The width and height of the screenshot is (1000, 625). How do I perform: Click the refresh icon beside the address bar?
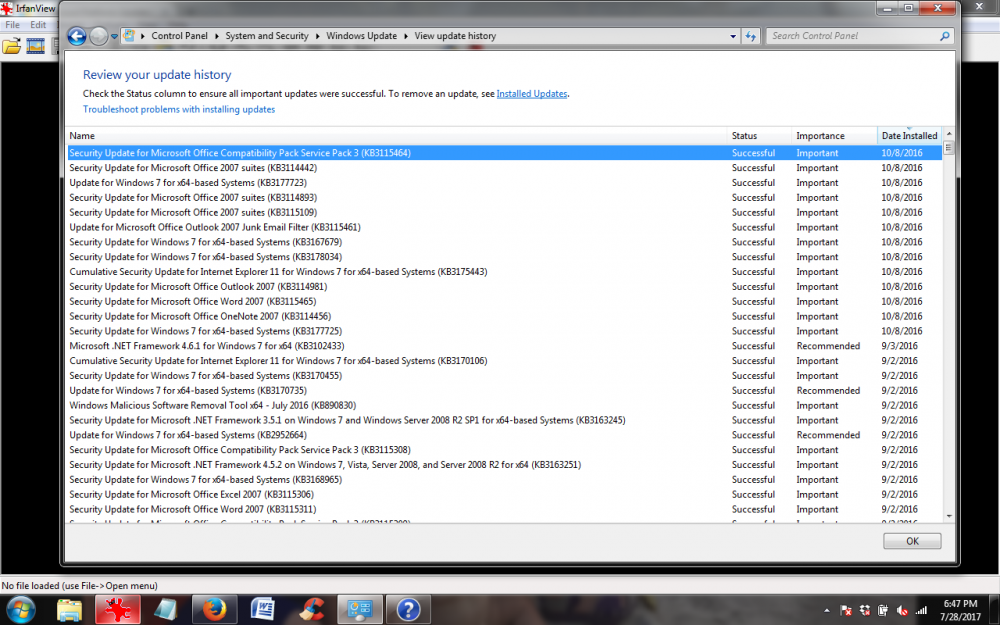coord(750,36)
